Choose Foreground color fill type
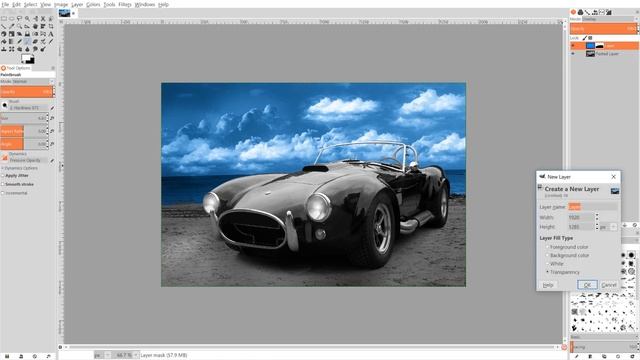The height and width of the screenshot is (360, 640). coord(547,247)
